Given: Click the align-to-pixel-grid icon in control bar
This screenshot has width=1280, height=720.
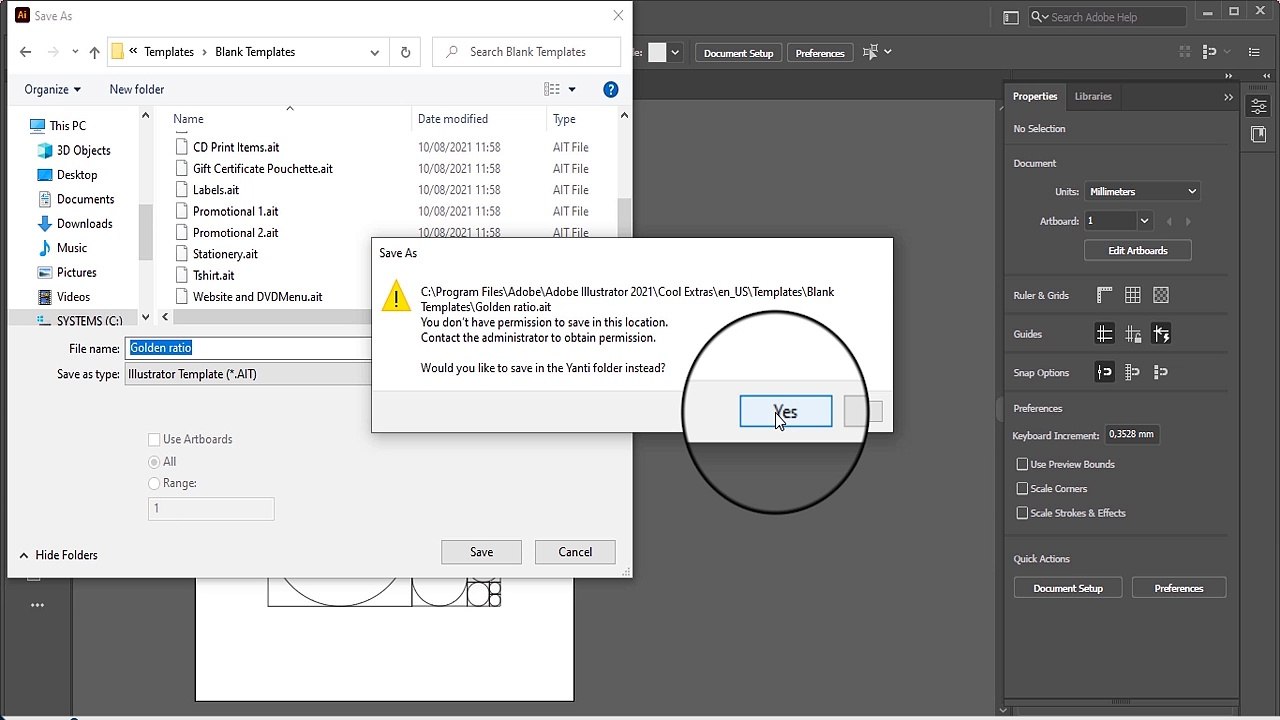Looking at the screenshot, I should [x=1186, y=52].
